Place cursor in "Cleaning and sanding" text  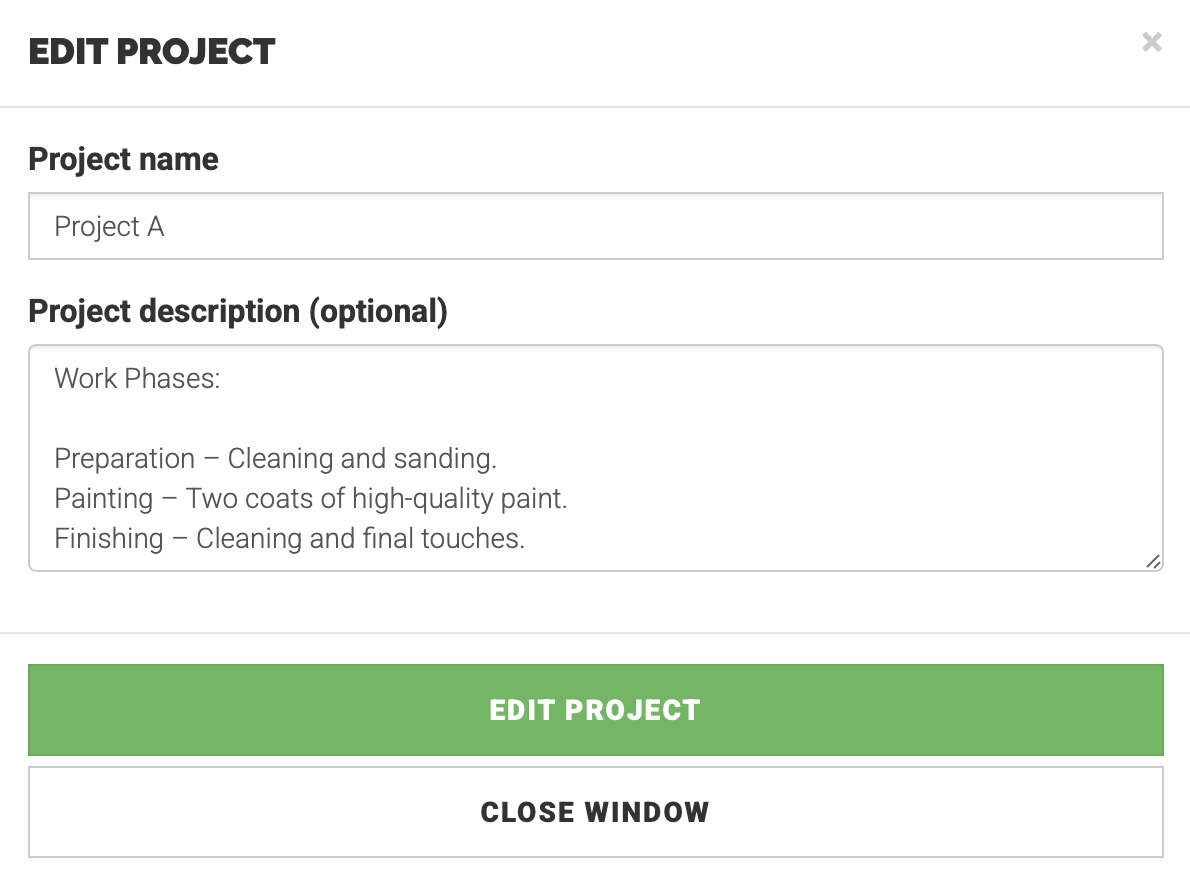360,459
